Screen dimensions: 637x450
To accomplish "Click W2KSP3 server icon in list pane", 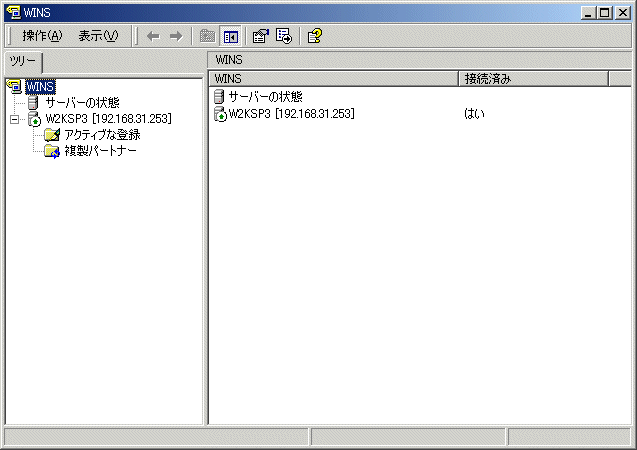I will coord(220,114).
